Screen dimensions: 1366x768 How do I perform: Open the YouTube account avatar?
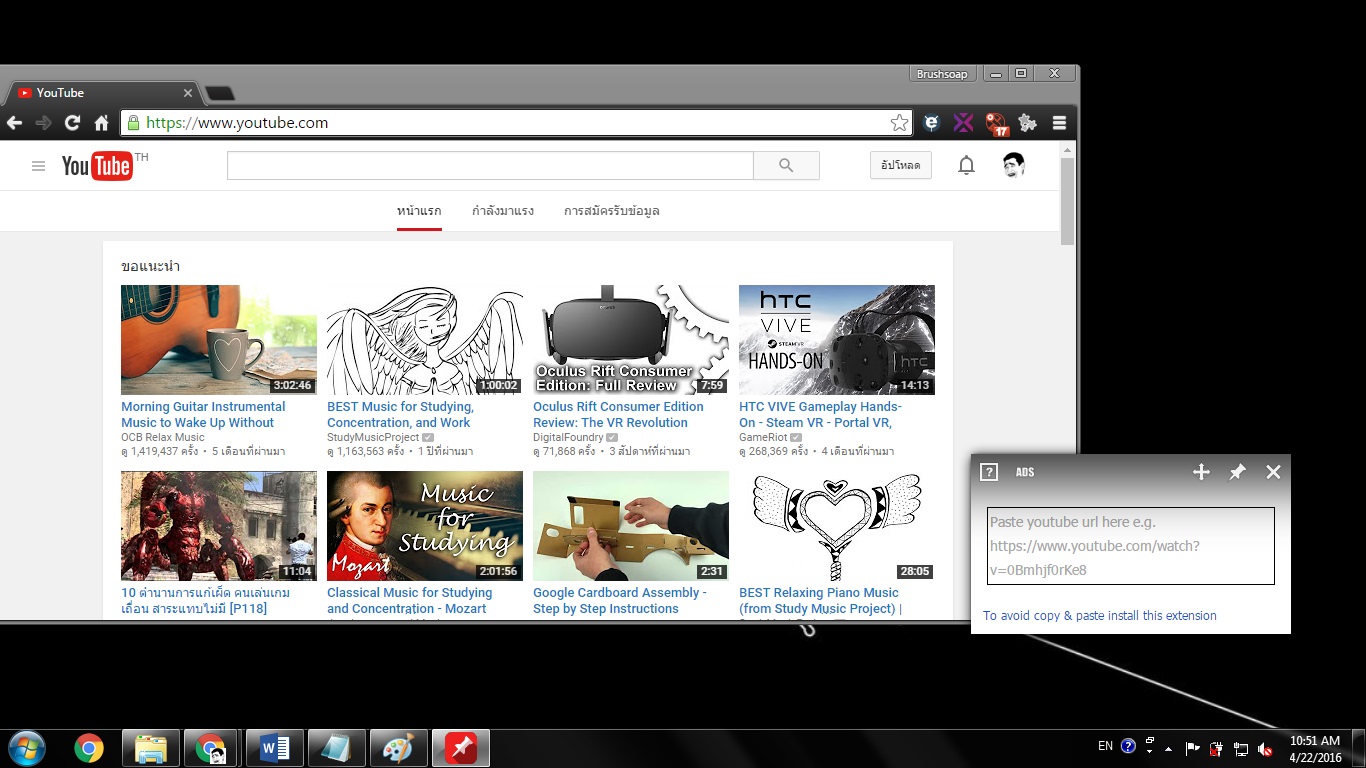(x=1014, y=166)
